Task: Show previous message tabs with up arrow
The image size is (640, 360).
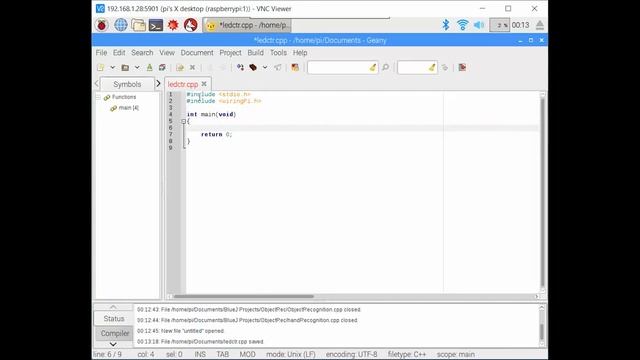Action: click(113, 307)
